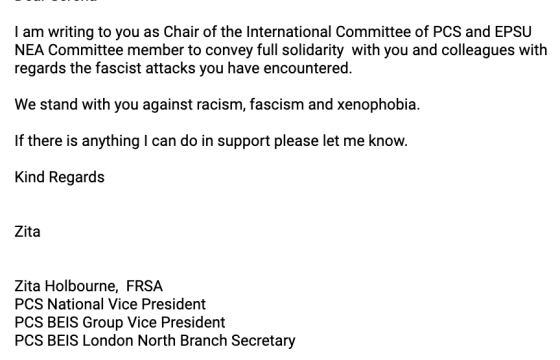Click the line "PCS BEIS Group Vice President"
Viewport: 560px width, 360px height.
coord(120,322)
